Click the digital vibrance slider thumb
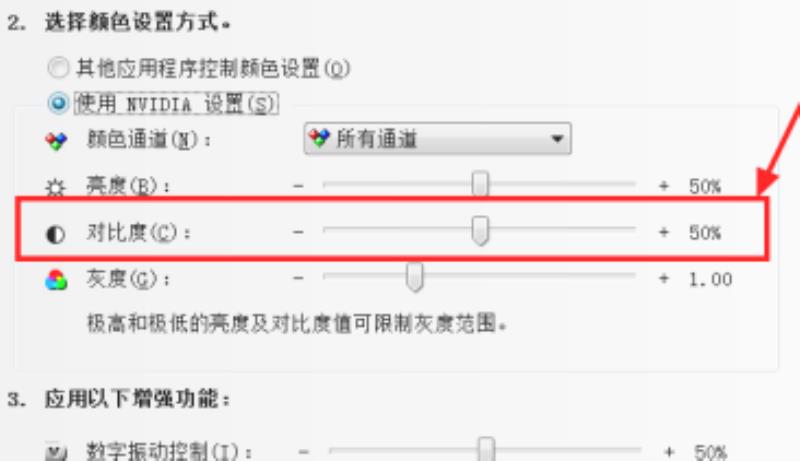Screen dimensions: 800x461 [486, 450]
